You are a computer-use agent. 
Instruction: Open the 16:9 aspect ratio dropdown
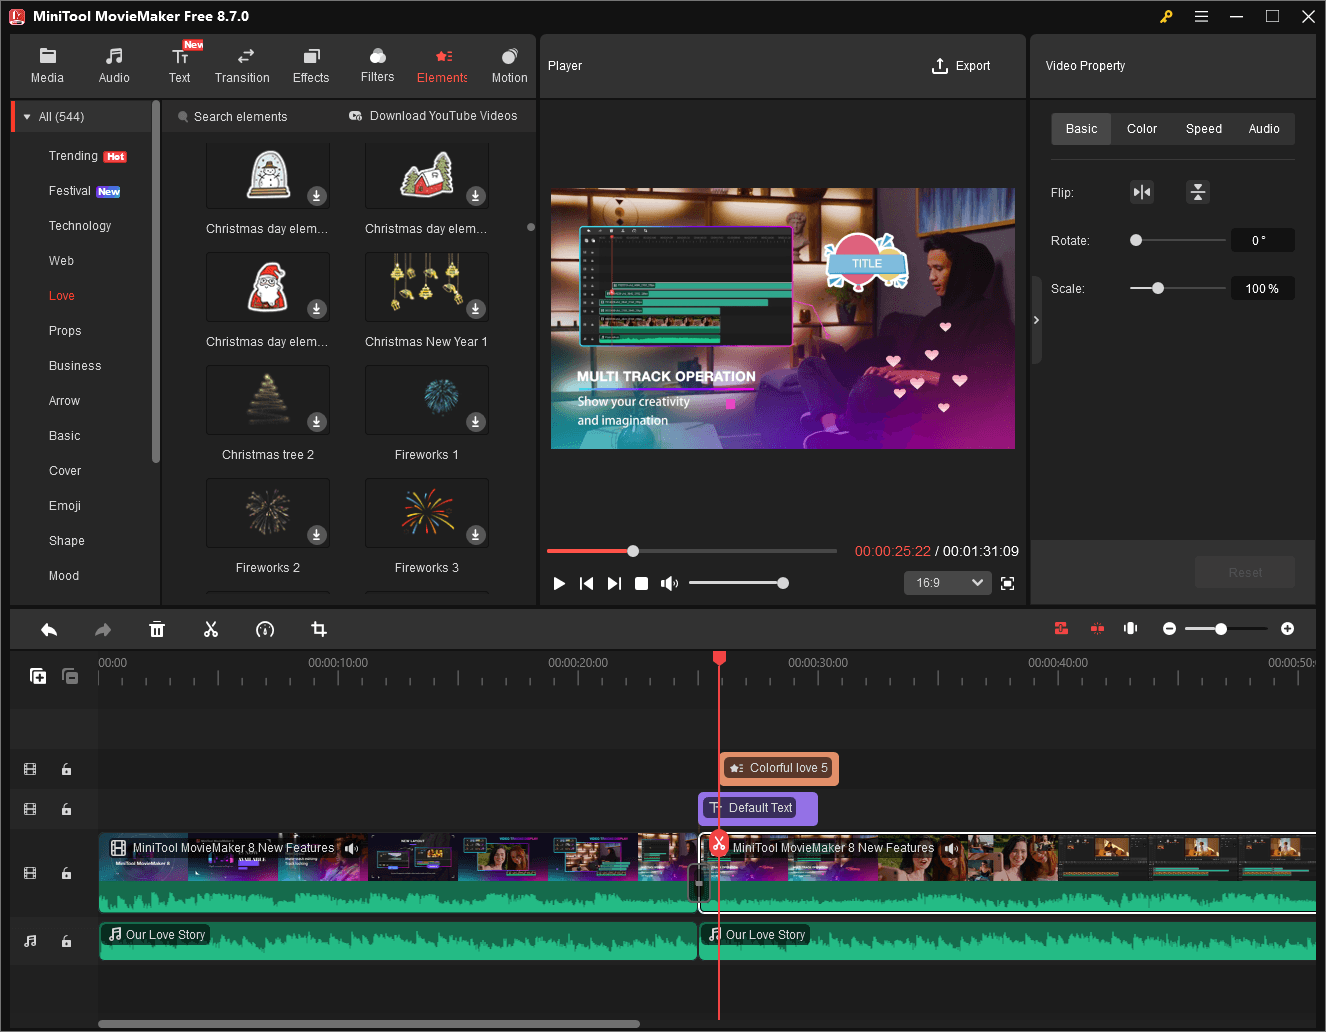948,583
